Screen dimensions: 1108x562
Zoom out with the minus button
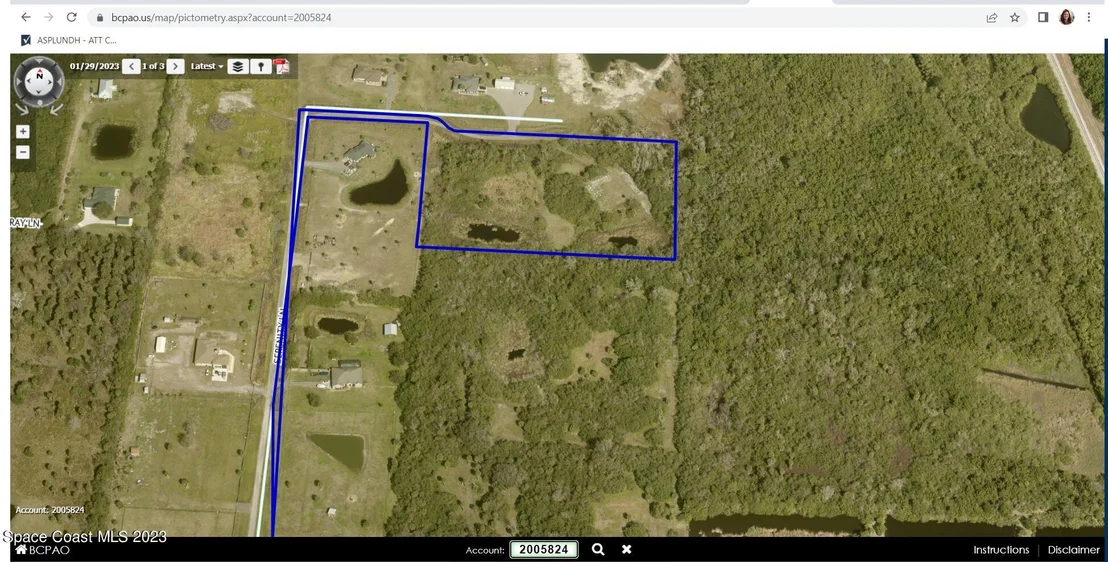[x=23, y=152]
